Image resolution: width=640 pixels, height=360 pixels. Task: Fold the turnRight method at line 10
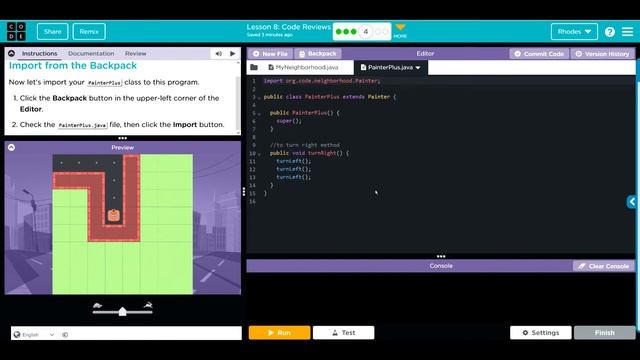click(x=259, y=154)
